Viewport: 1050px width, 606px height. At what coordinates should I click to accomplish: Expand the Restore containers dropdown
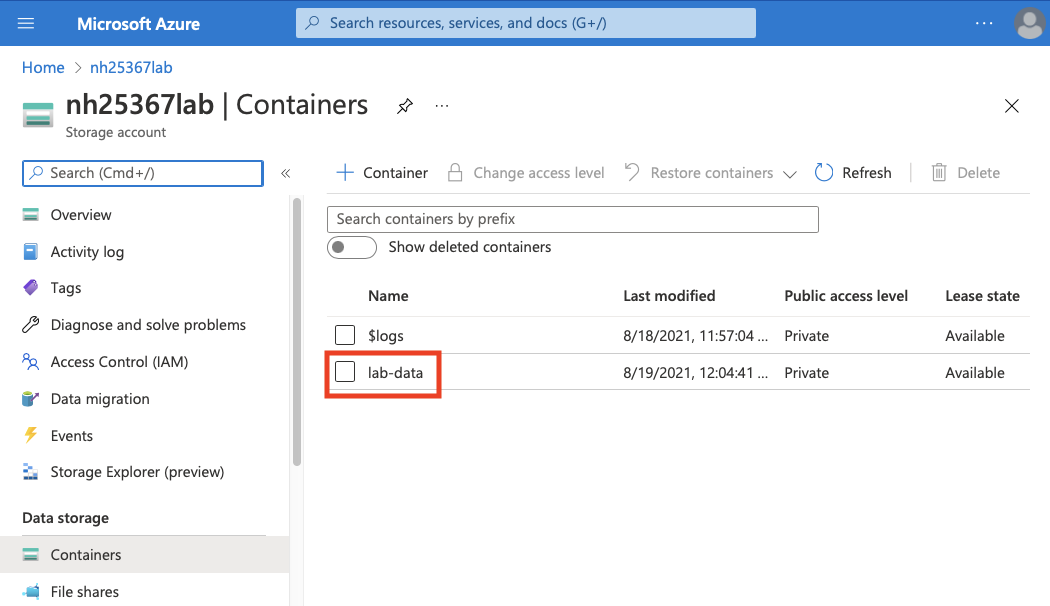pos(790,172)
